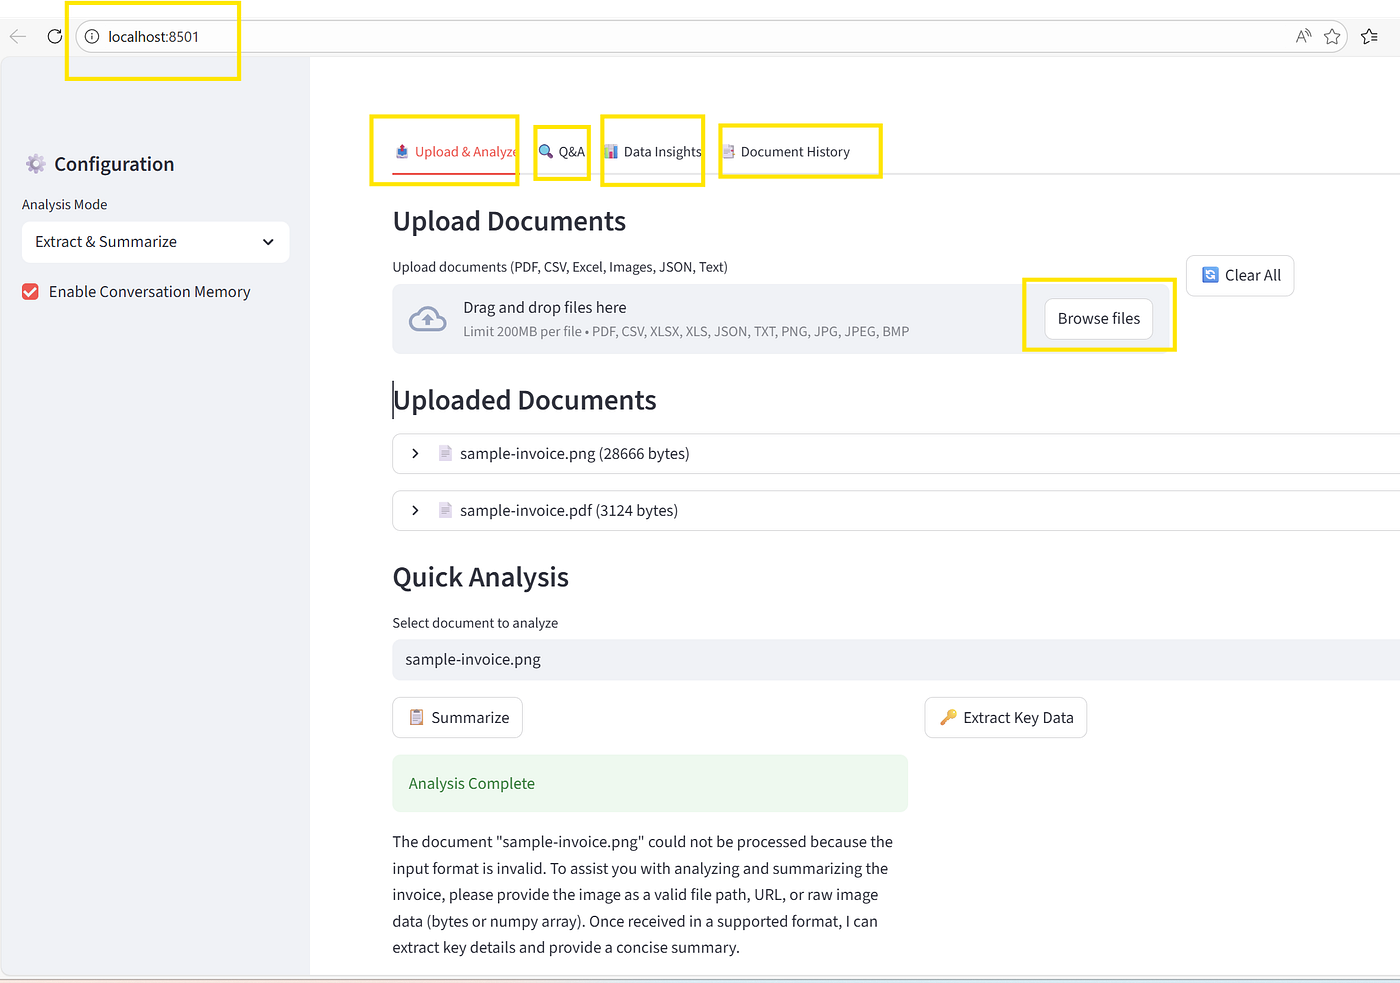
Task: Go back with the browser back arrow
Action: click(18, 37)
